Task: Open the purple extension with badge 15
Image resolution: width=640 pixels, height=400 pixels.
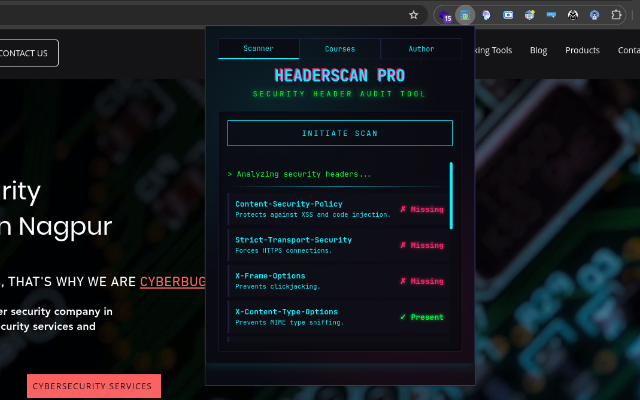Action: pyautogui.click(x=445, y=16)
